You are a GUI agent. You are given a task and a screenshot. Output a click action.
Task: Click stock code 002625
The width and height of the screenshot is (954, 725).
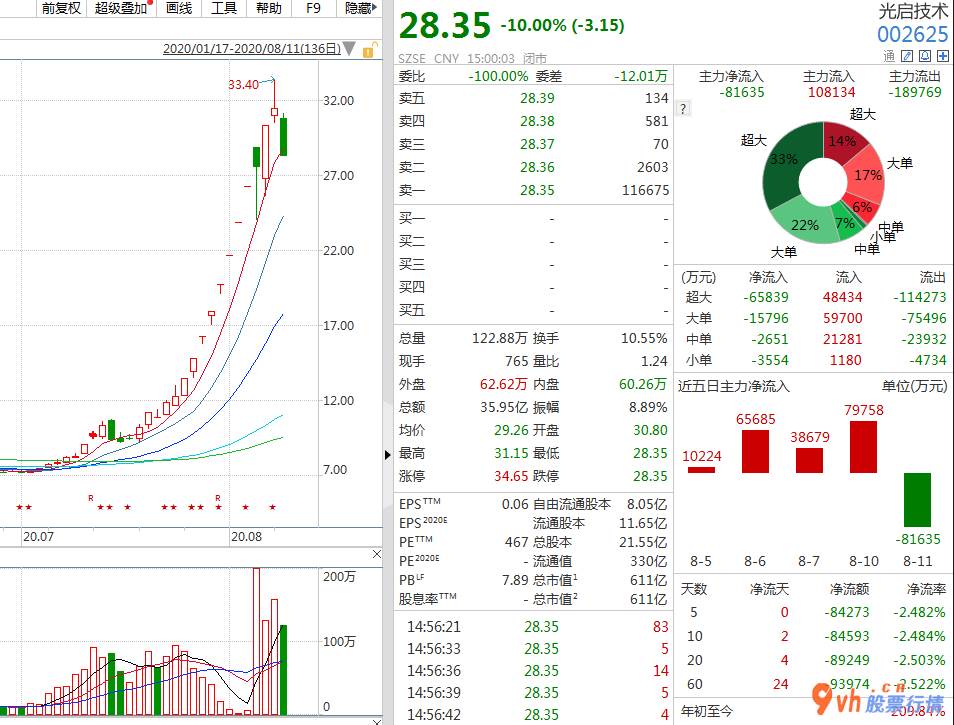coord(912,34)
